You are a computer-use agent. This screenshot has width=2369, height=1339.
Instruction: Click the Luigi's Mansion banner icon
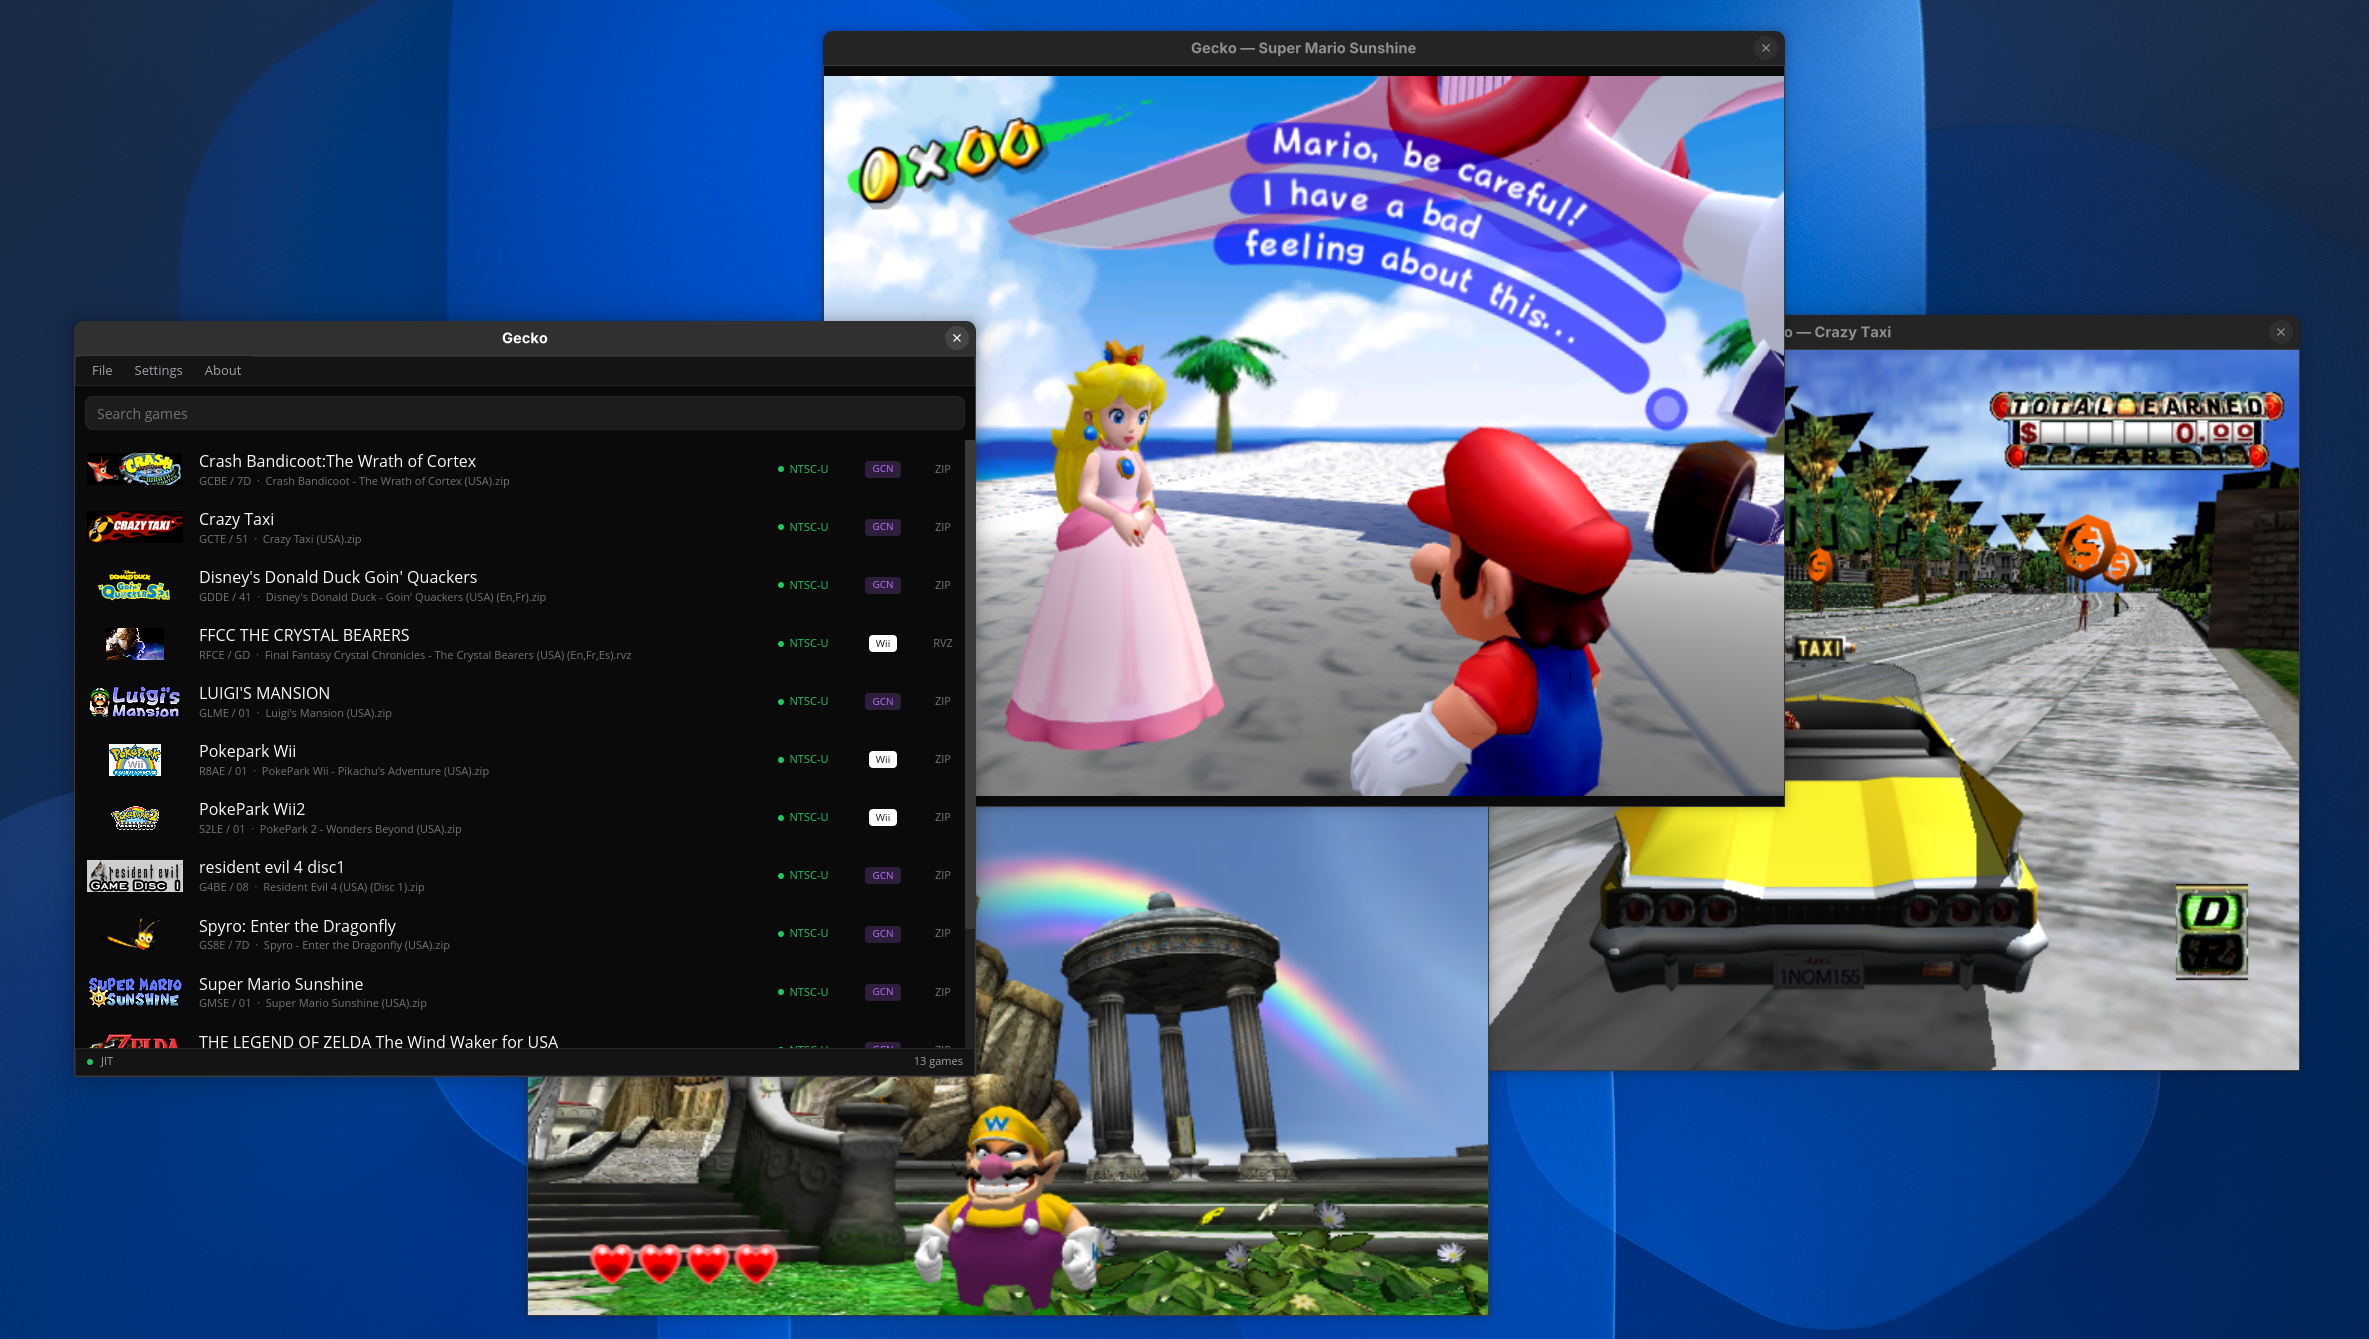coord(135,701)
